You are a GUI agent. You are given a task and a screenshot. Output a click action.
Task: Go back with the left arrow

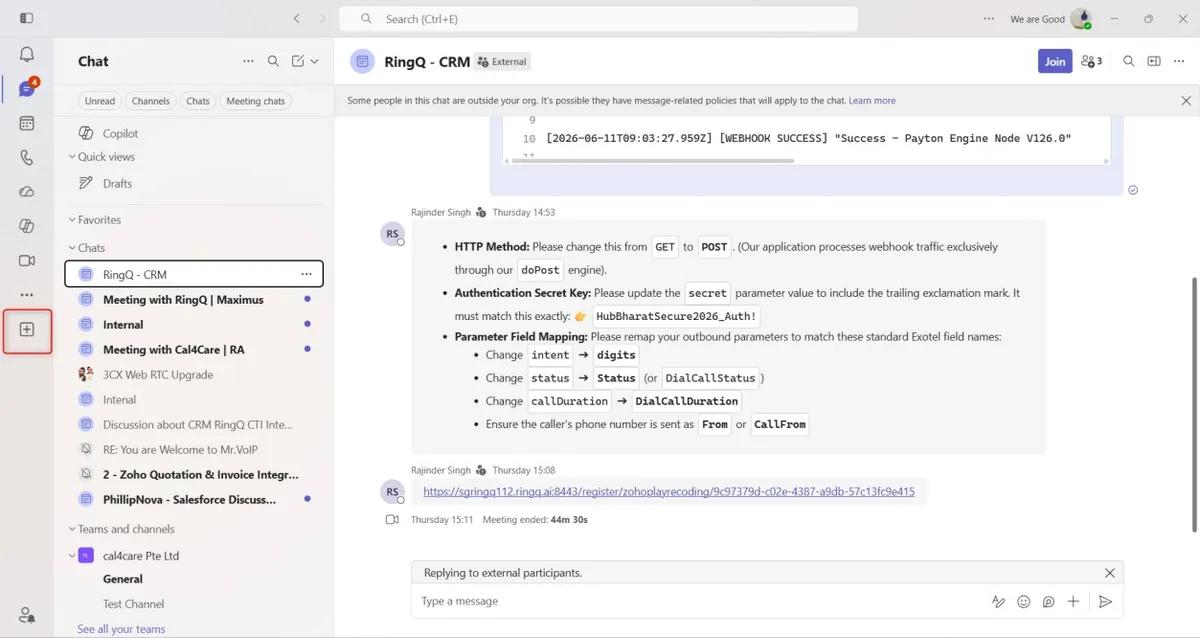297,19
